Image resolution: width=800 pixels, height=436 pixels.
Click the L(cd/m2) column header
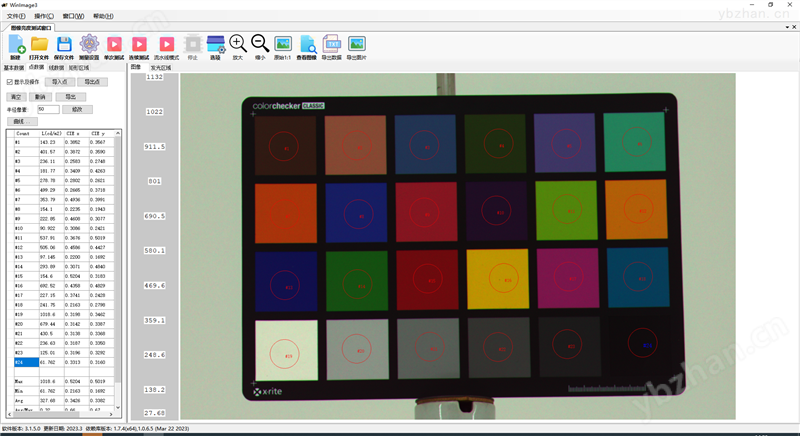point(52,133)
